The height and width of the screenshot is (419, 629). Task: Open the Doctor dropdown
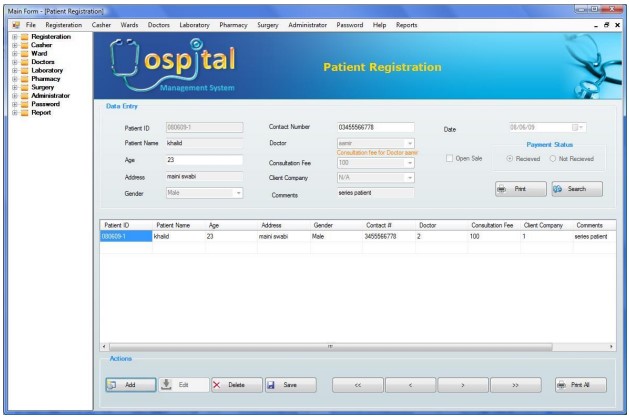click(x=410, y=144)
